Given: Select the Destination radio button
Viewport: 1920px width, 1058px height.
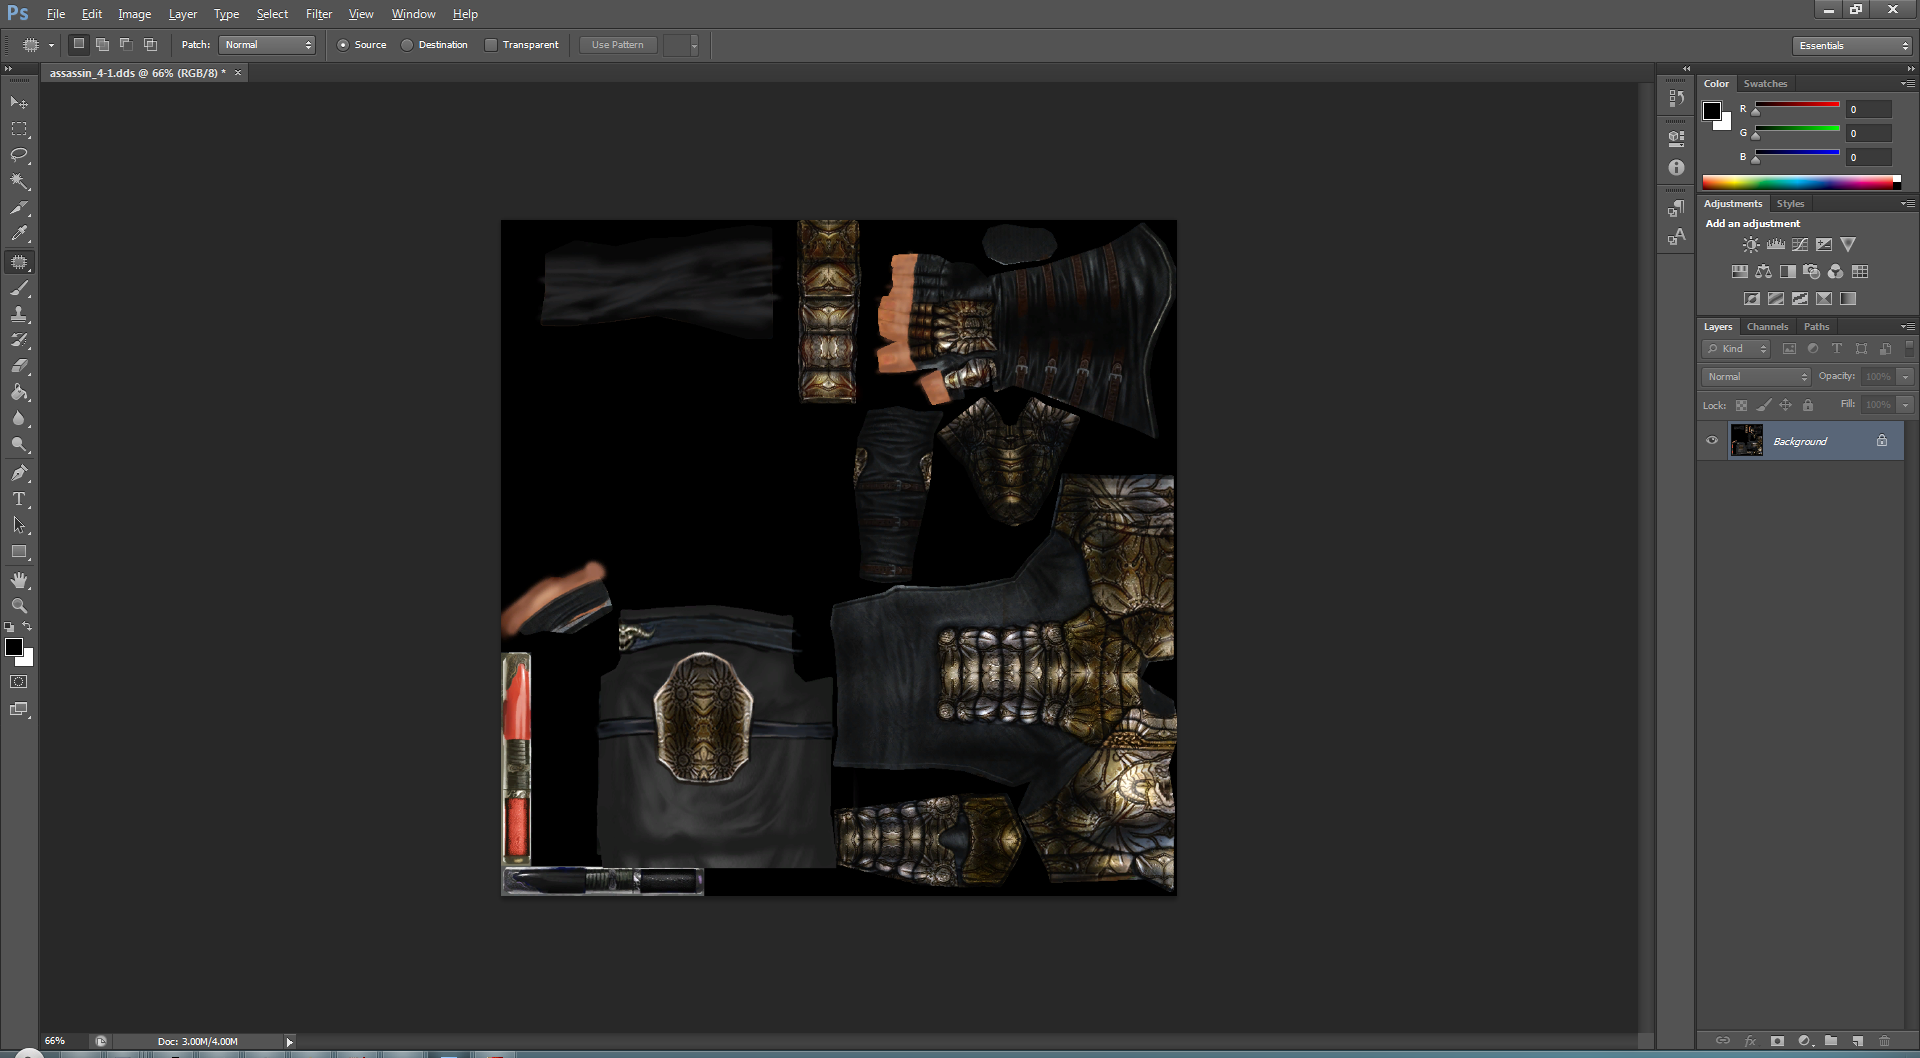Looking at the screenshot, I should pyautogui.click(x=407, y=45).
